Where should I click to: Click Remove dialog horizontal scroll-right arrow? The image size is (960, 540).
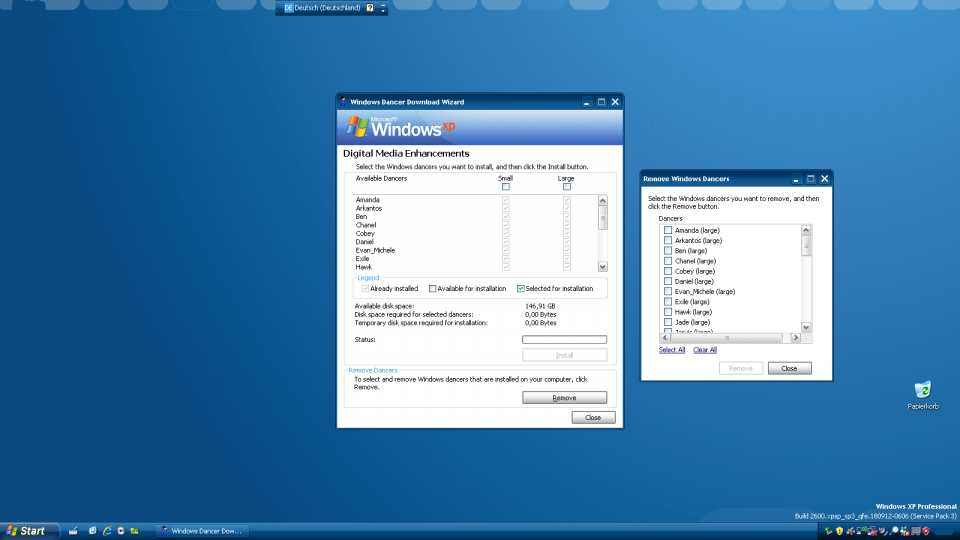pos(795,337)
